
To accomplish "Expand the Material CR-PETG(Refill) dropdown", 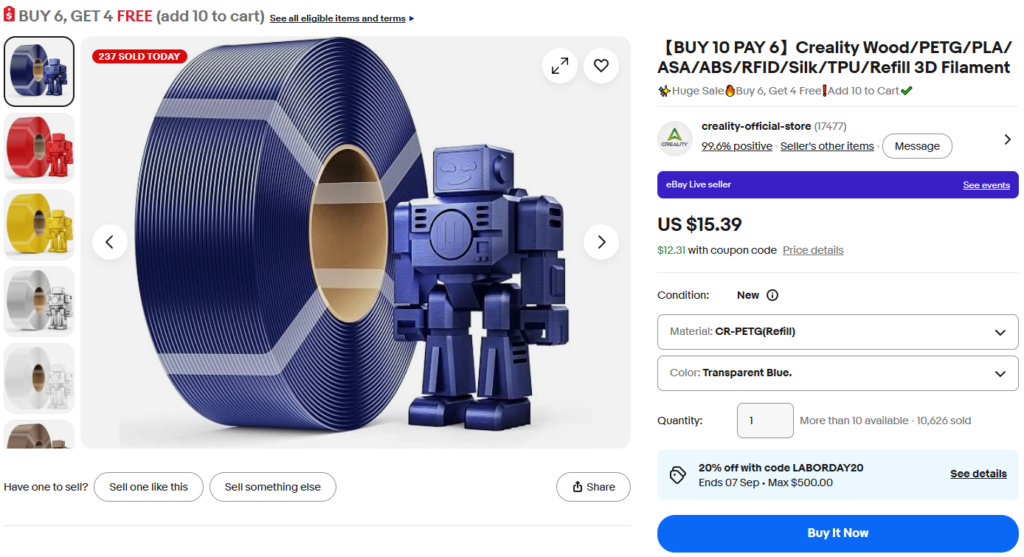I will pyautogui.click(x=837, y=332).
